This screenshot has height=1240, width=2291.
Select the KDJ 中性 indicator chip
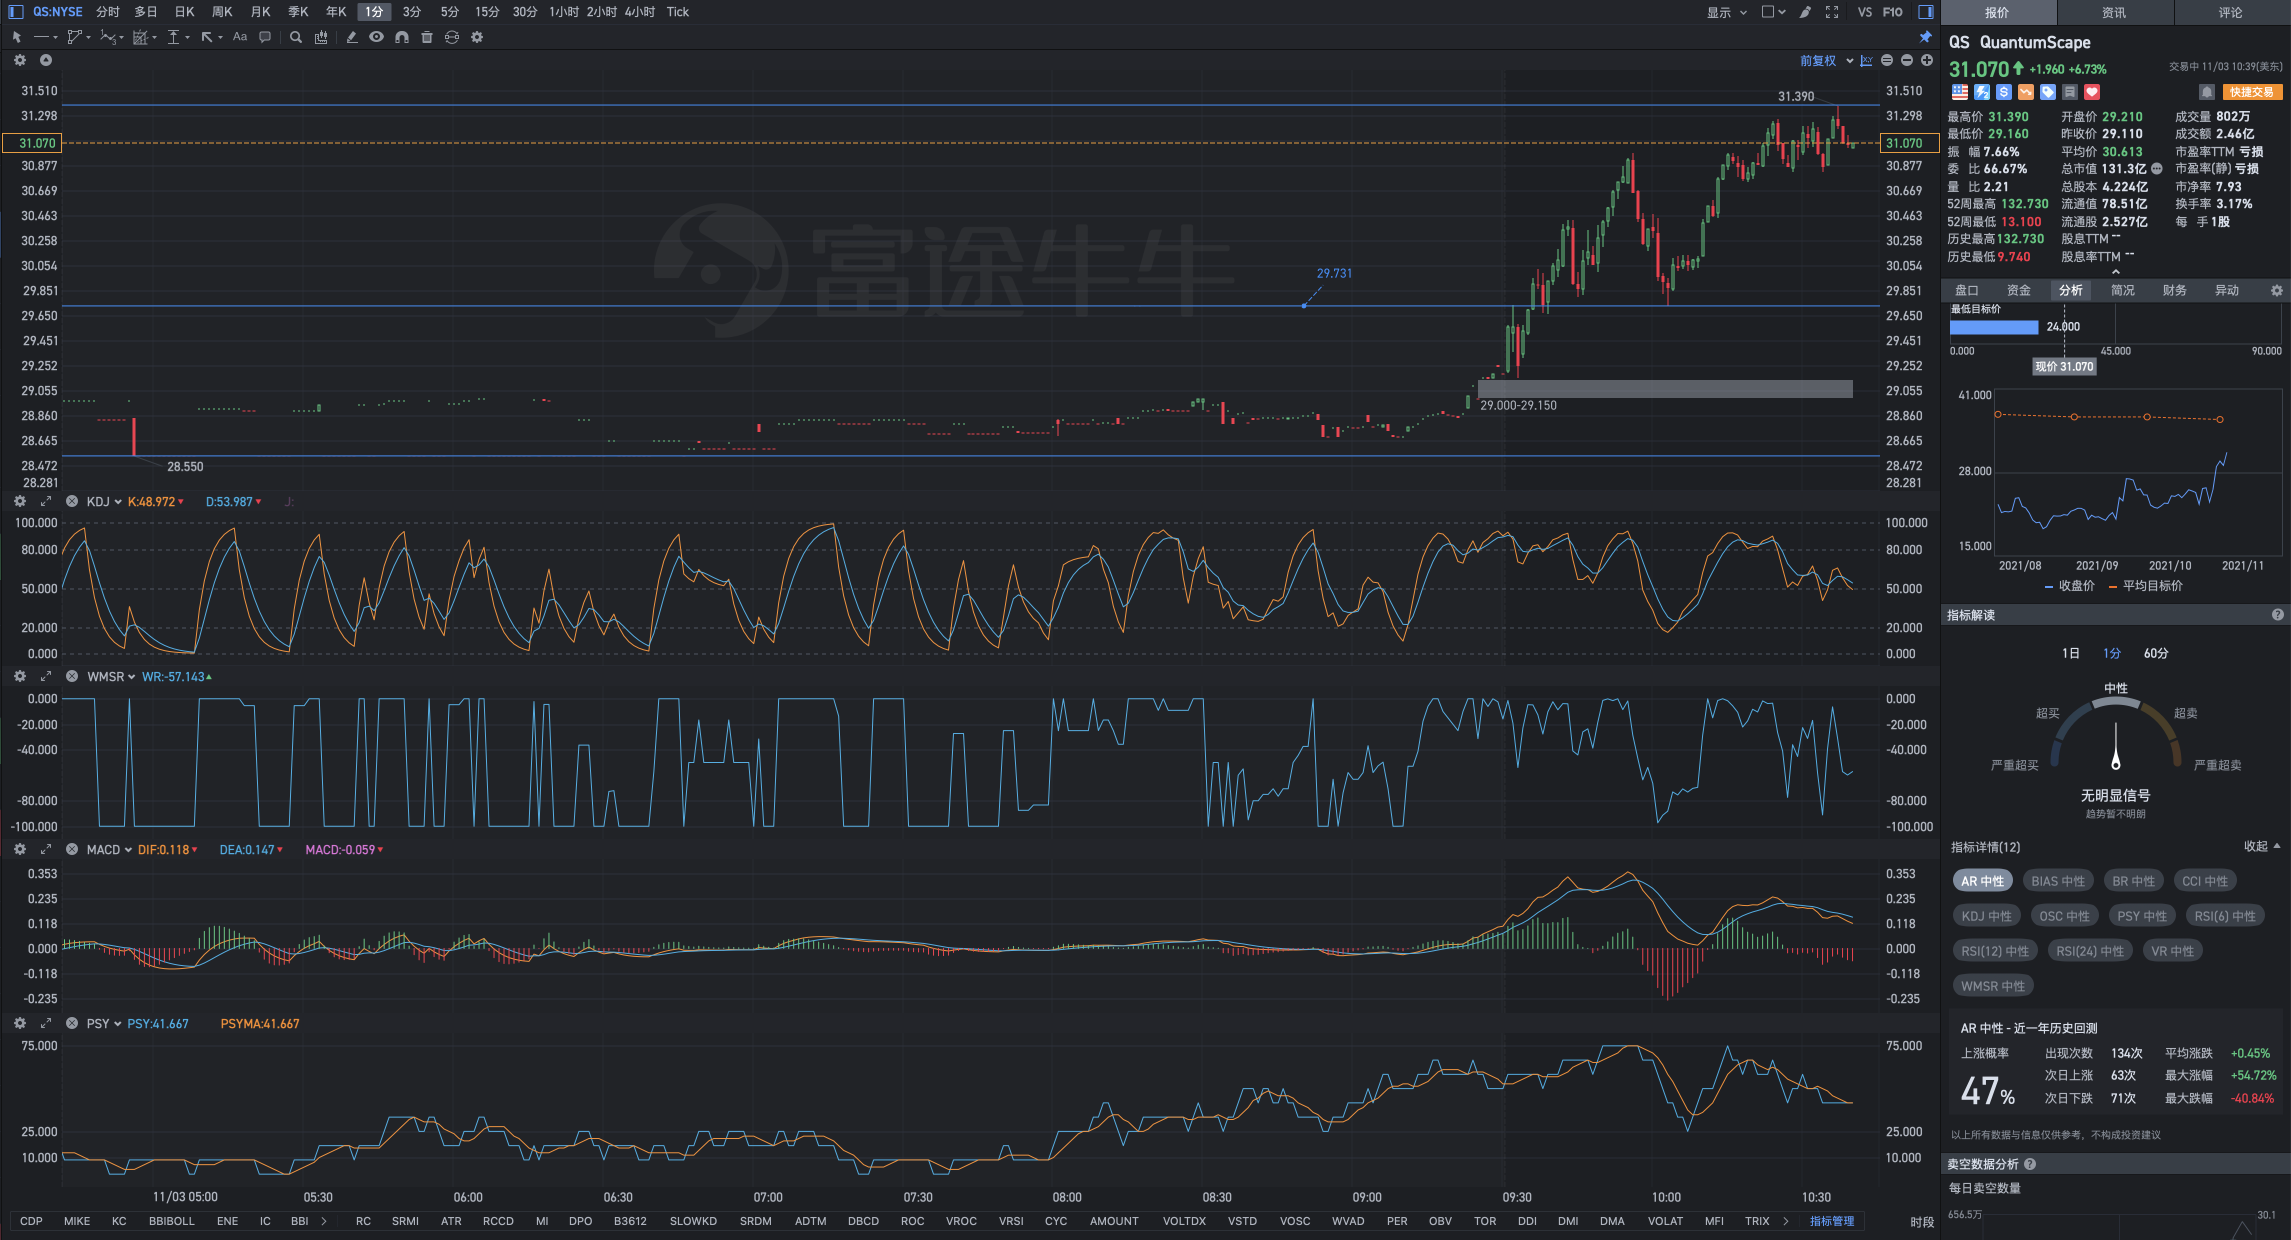pos(1987,916)
